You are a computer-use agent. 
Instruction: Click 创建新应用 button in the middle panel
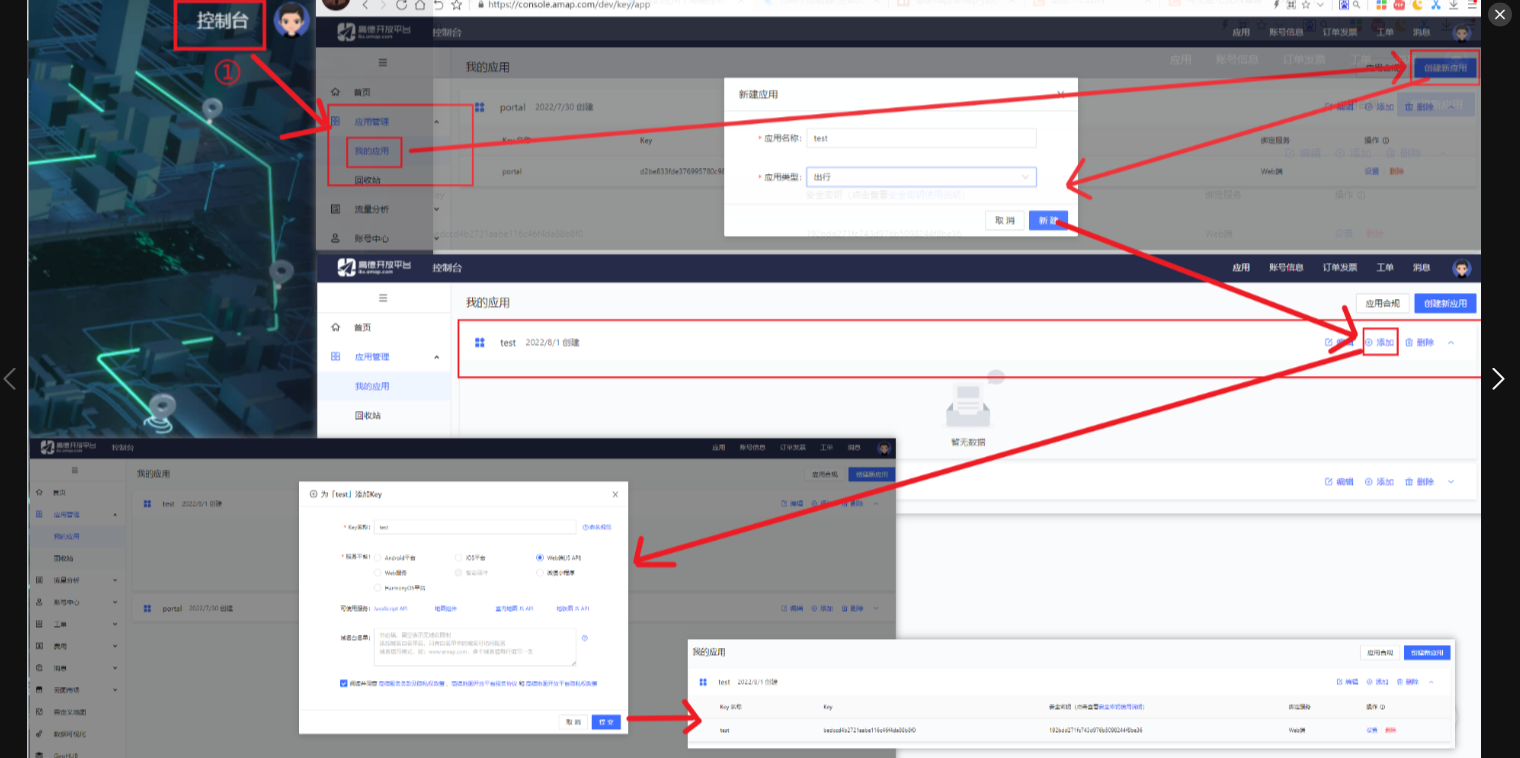1446,304
